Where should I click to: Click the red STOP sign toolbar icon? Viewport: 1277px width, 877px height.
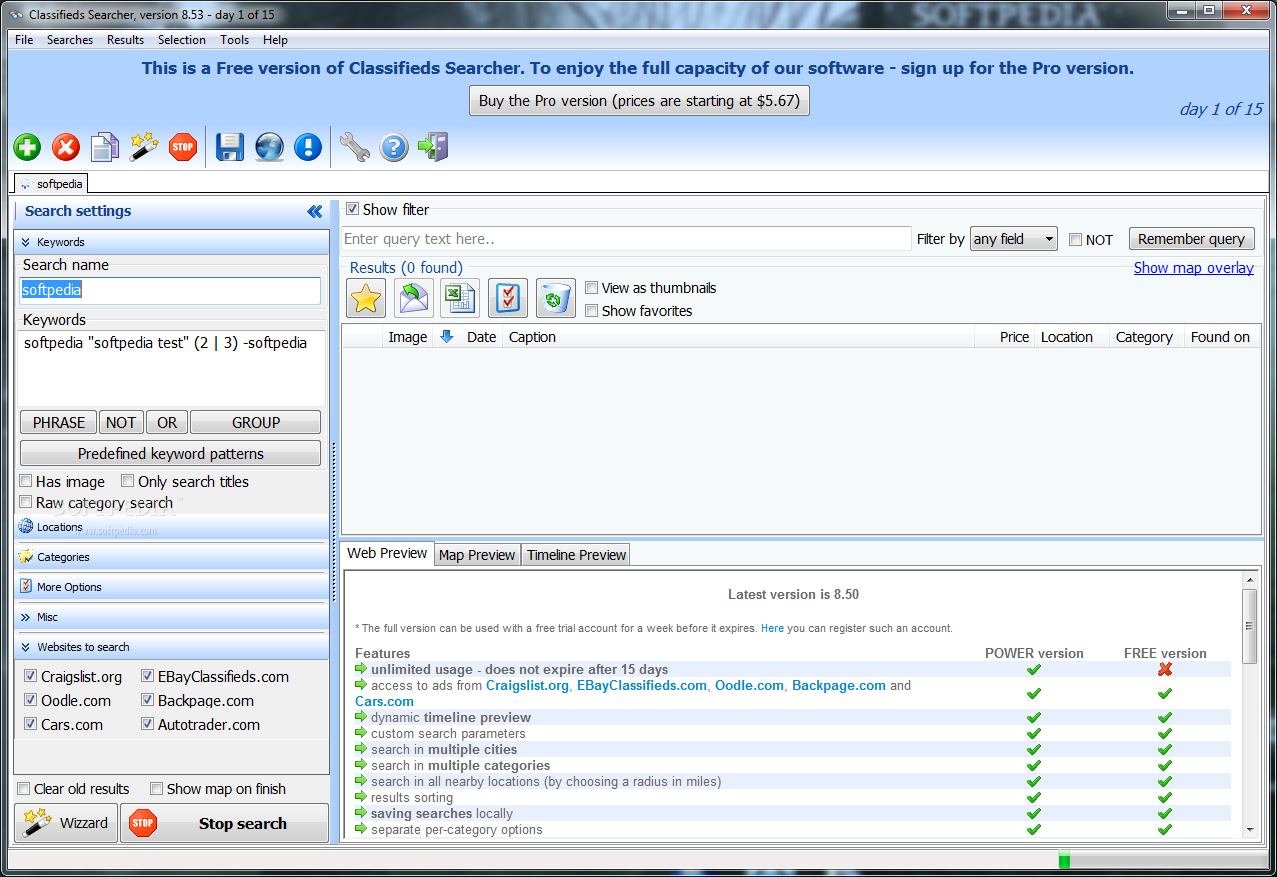click(183, 148)
